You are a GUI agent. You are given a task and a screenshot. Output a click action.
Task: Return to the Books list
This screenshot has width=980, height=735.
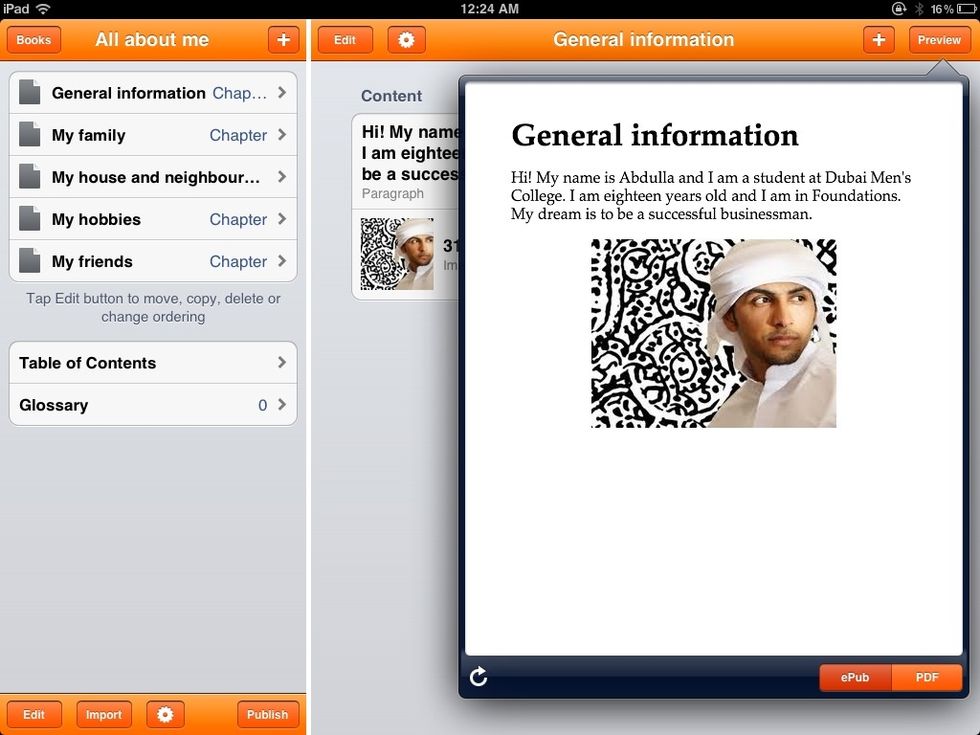click(x=33, y=40)
